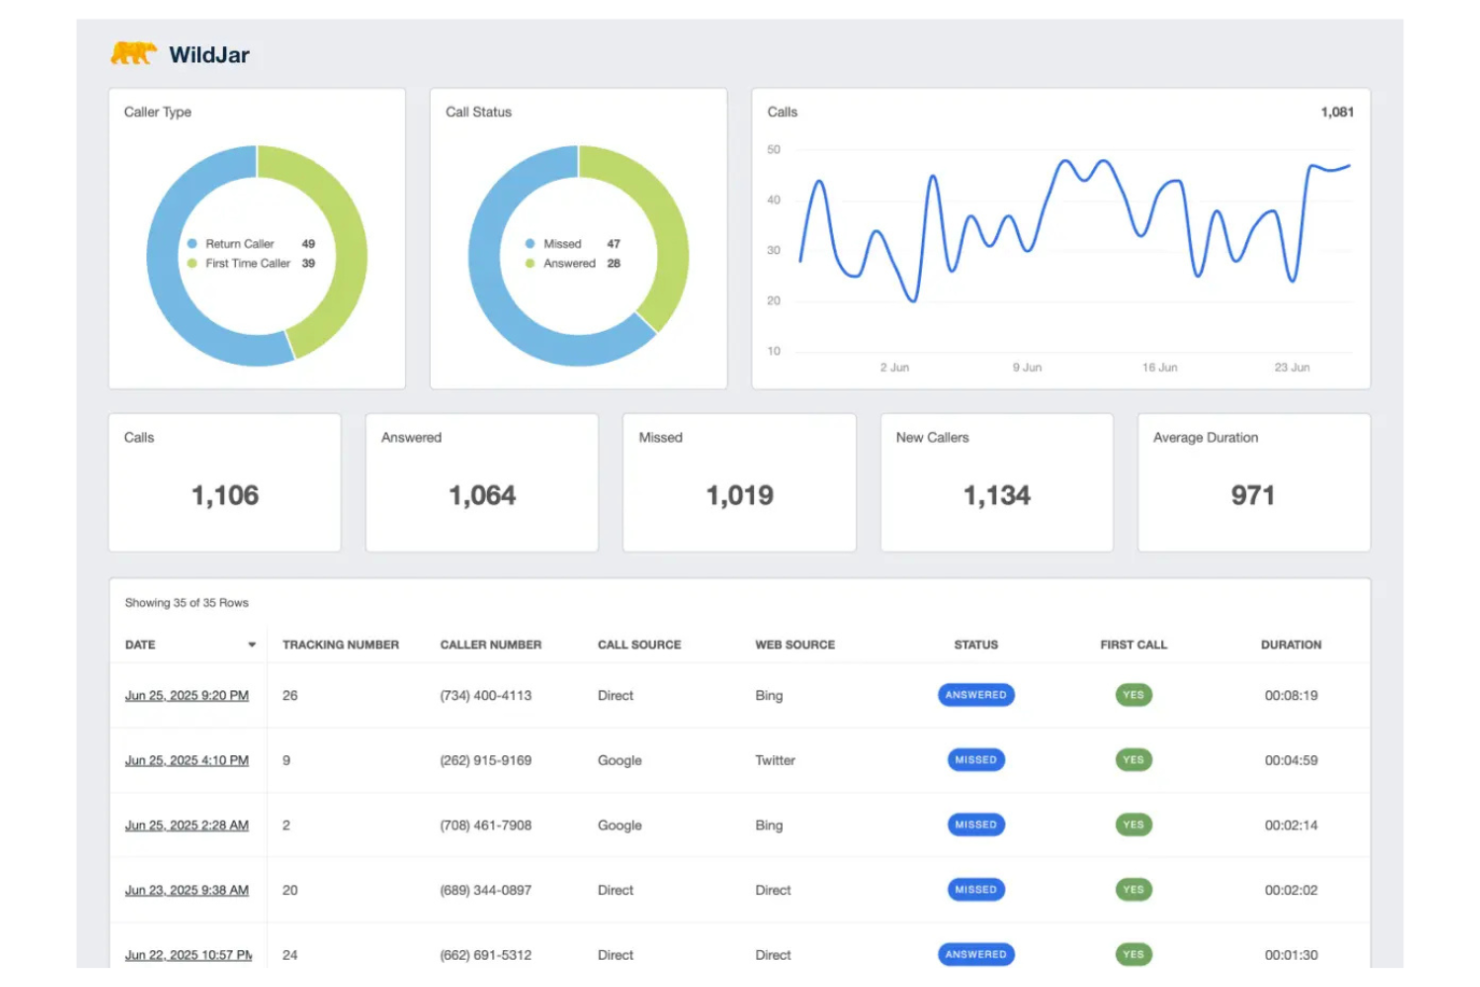Select the Average Duration card showing 971

[x=1253, y=483]
